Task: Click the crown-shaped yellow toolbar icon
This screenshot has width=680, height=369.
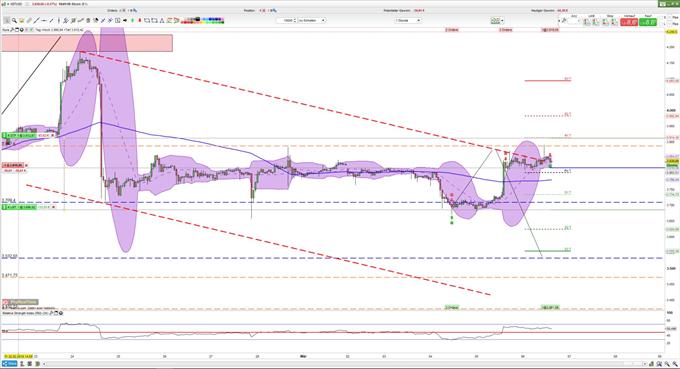Action: pos(21,20)
